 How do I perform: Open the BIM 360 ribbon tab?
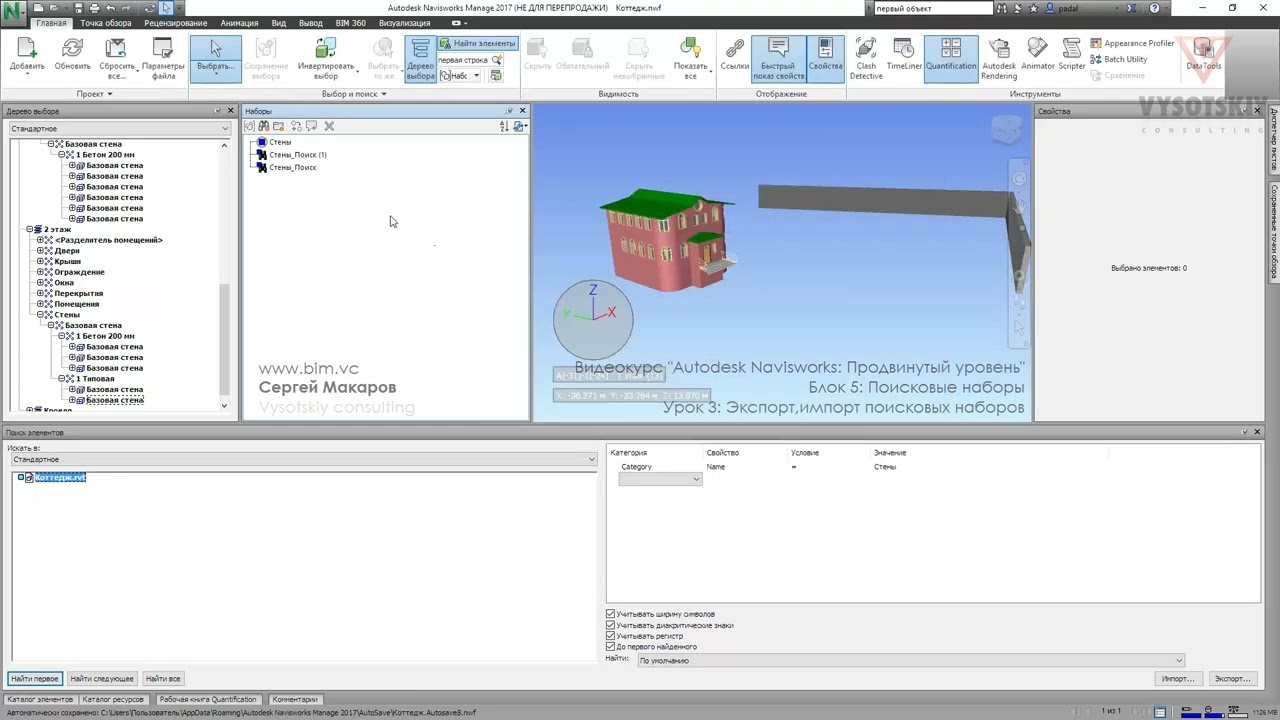click(350, 23)
